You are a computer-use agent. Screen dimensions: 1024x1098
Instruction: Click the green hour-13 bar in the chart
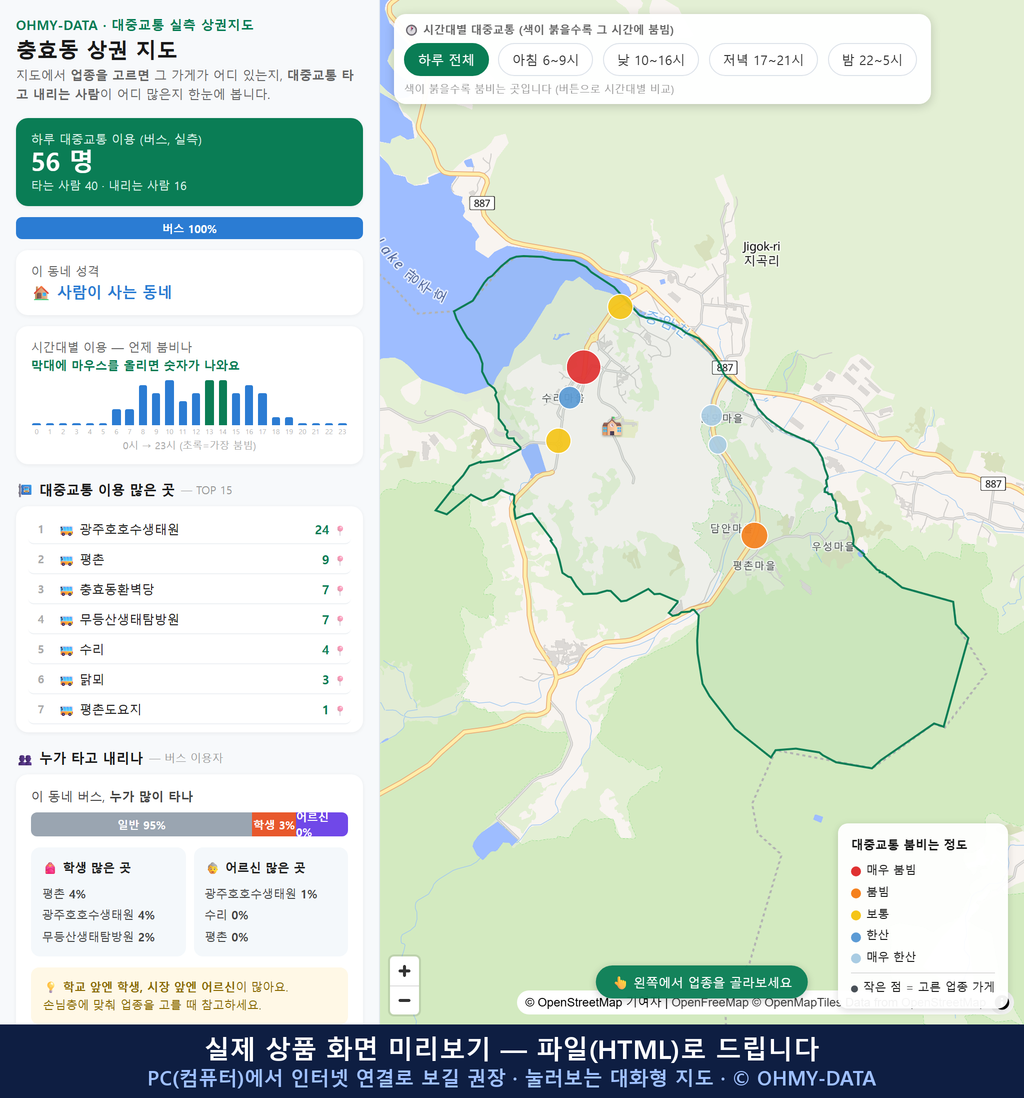(x=209, y=403)
